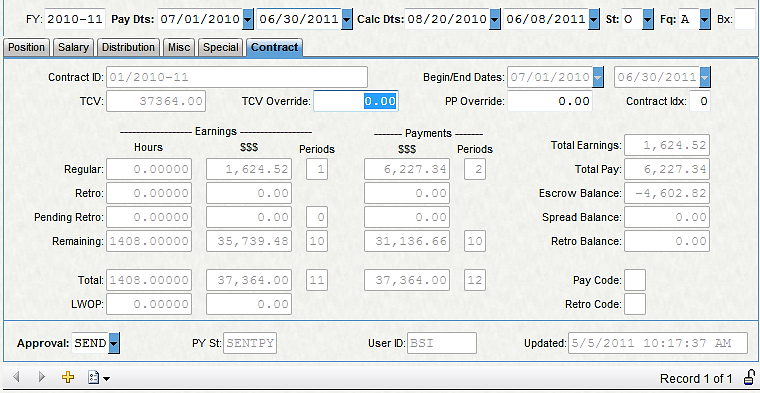Click the Total earnings periods box 11
Screen dimensions: 760x393
317,280
